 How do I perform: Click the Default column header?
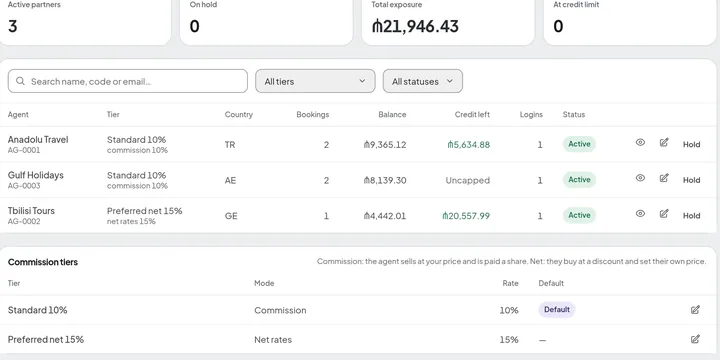[551, 283]
